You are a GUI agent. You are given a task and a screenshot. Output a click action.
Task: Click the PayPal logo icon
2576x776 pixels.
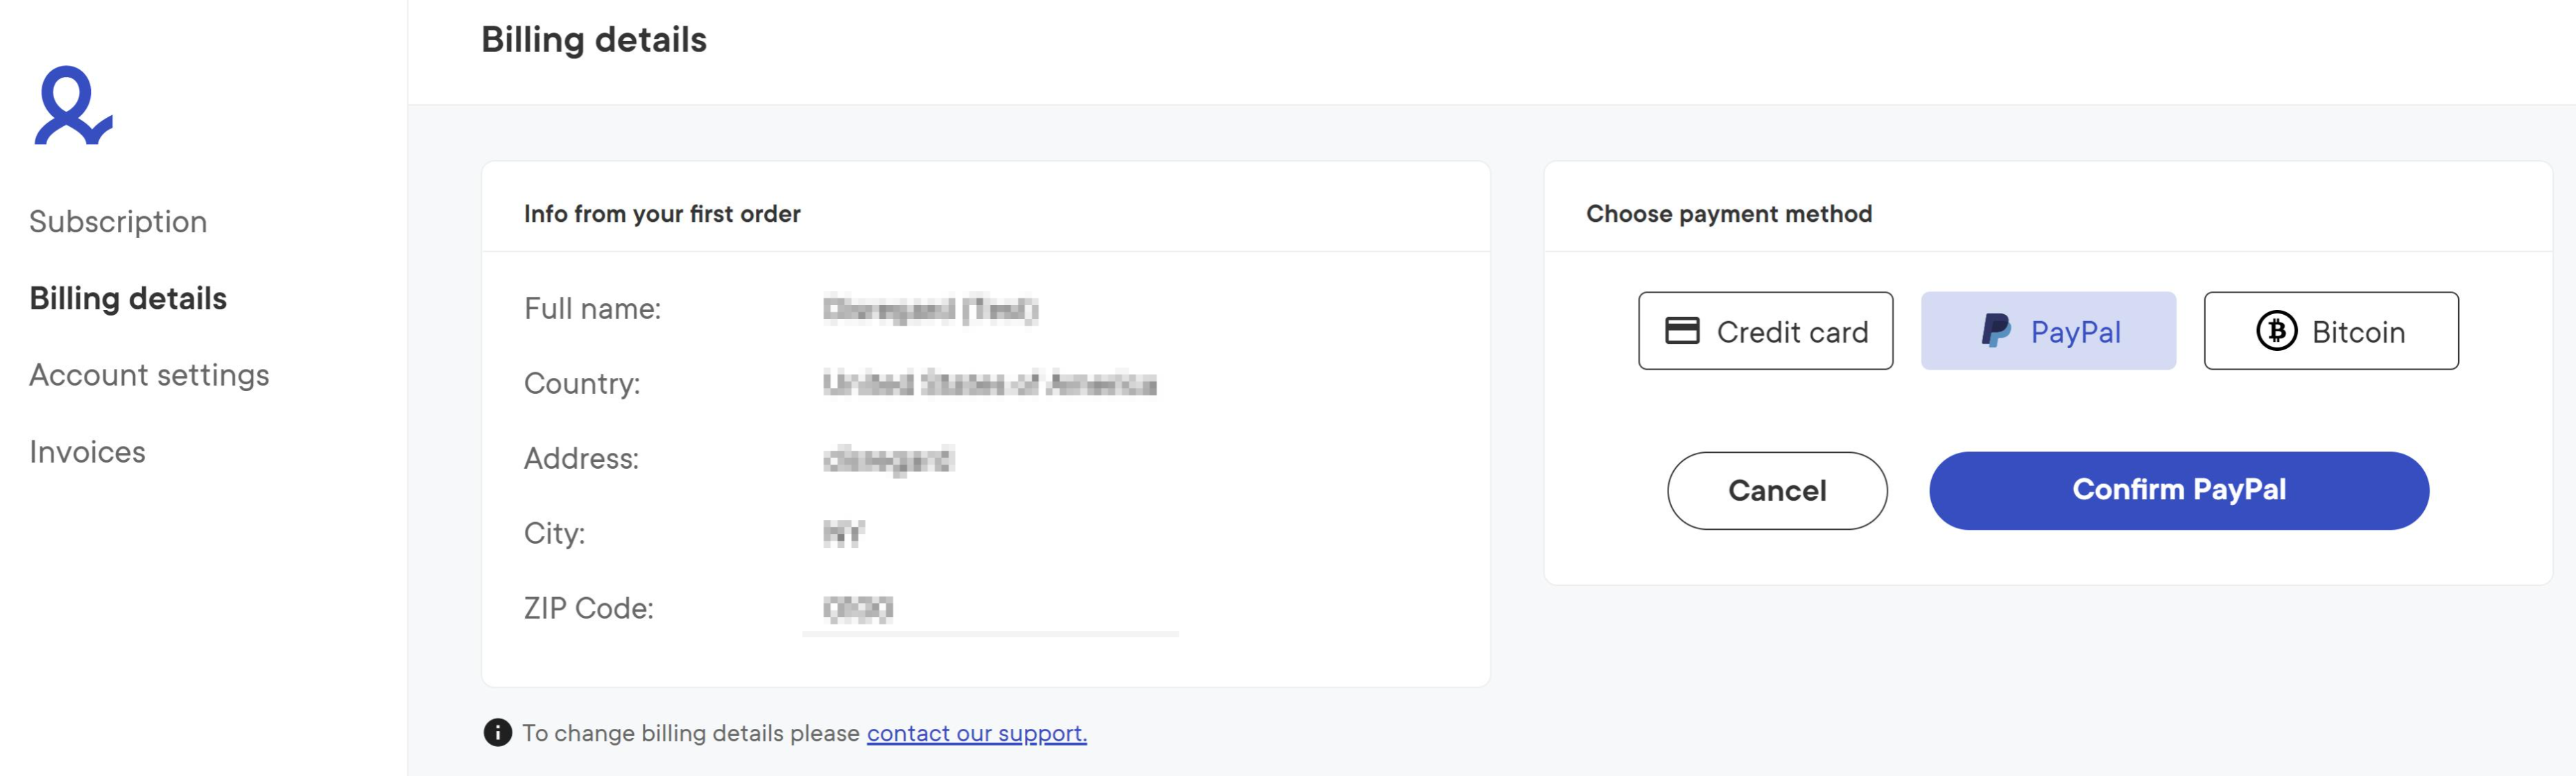1995,331
